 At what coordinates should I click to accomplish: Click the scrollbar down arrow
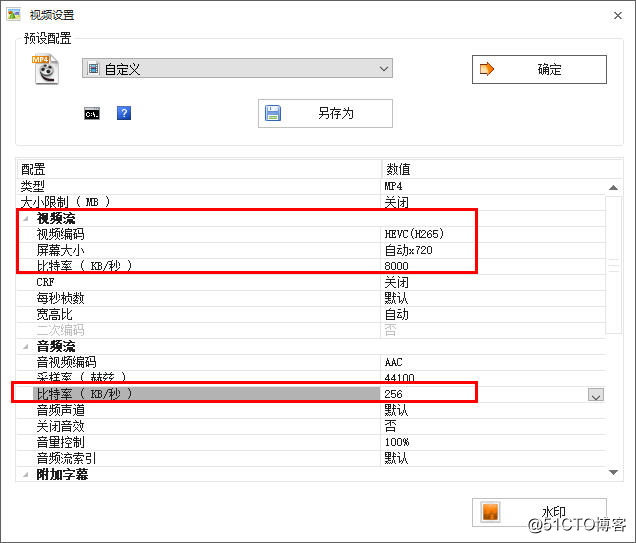614,472
